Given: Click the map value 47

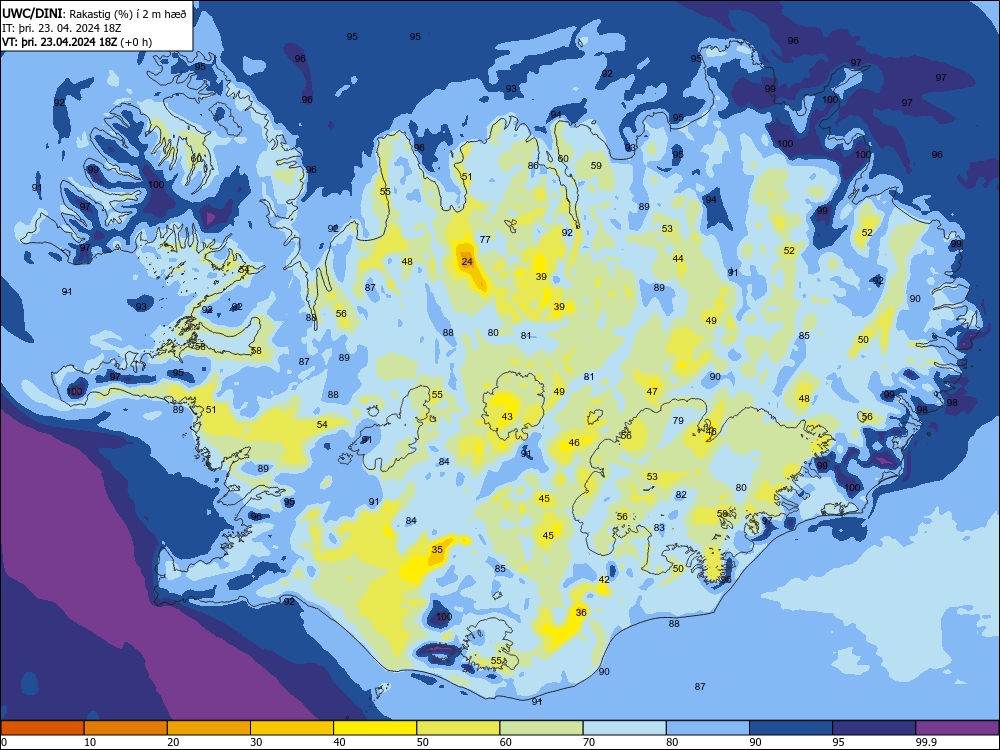Looking at the screenshot, I should (x=652, y=392).
